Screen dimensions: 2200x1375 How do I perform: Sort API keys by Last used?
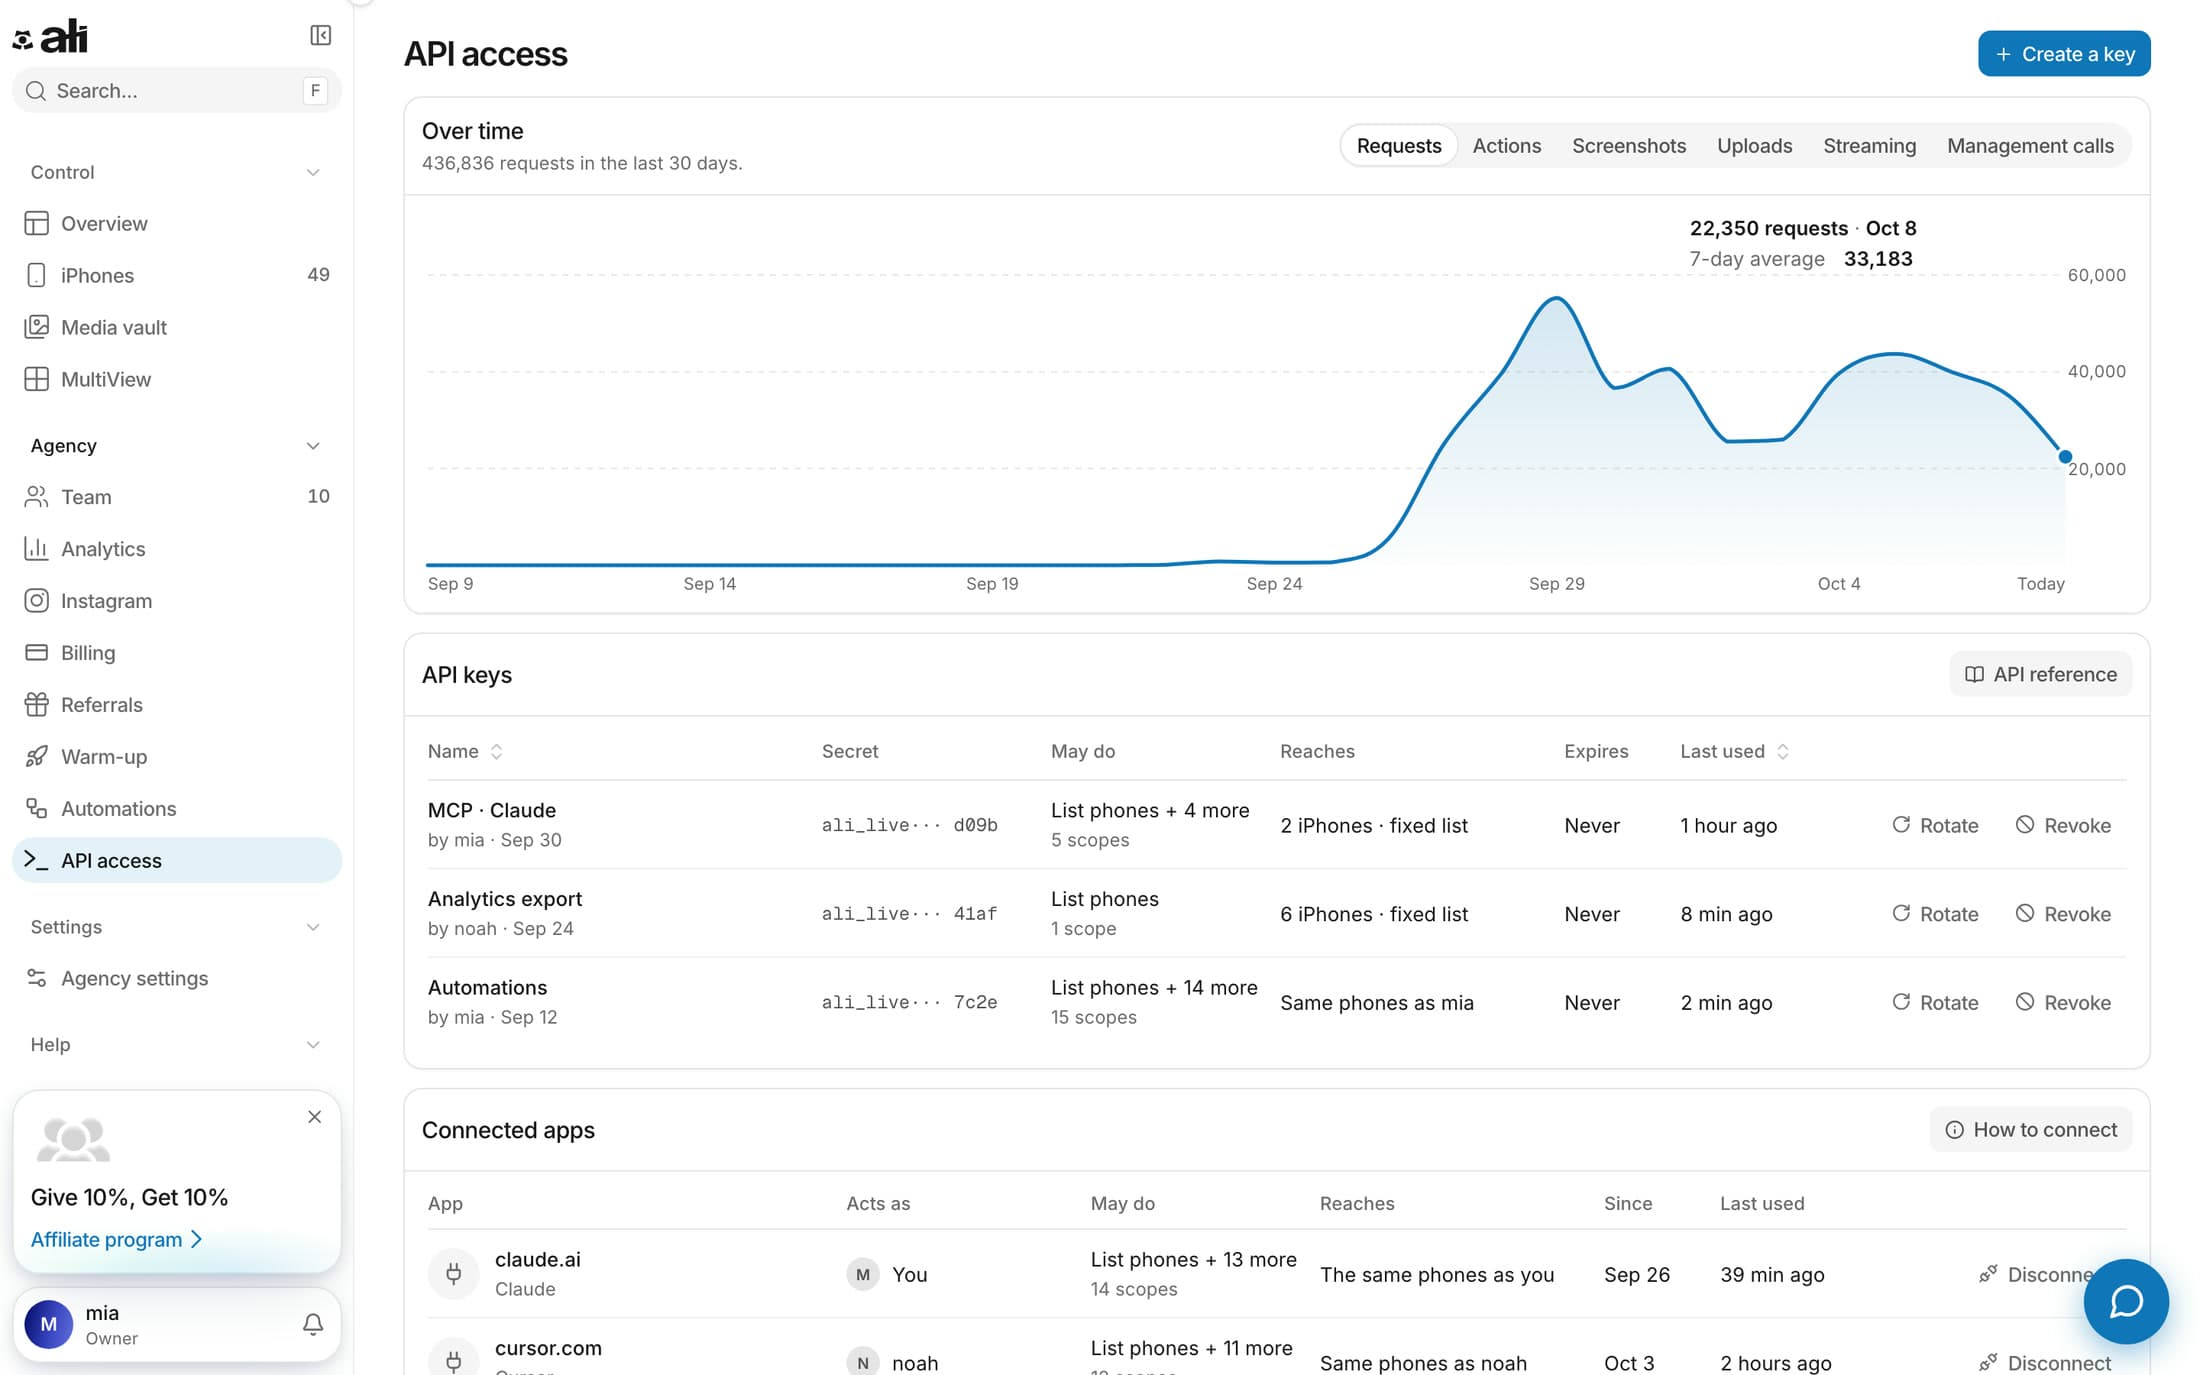[x=1734, y=752]
